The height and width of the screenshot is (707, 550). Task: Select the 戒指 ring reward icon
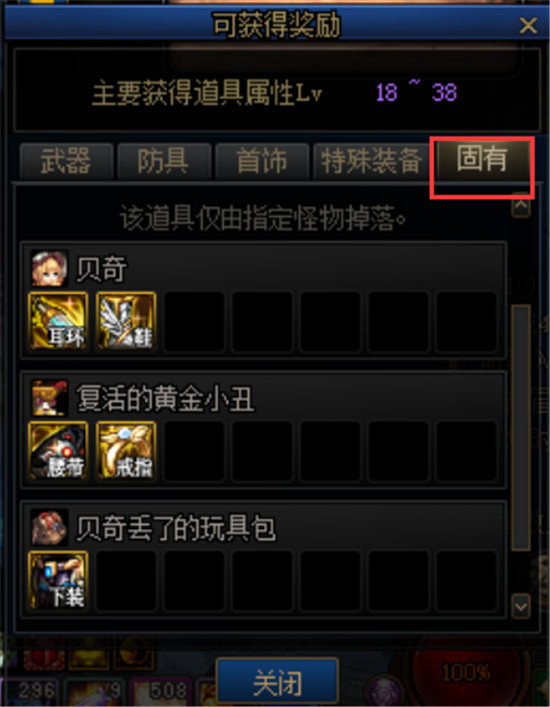tap(126, 450)
